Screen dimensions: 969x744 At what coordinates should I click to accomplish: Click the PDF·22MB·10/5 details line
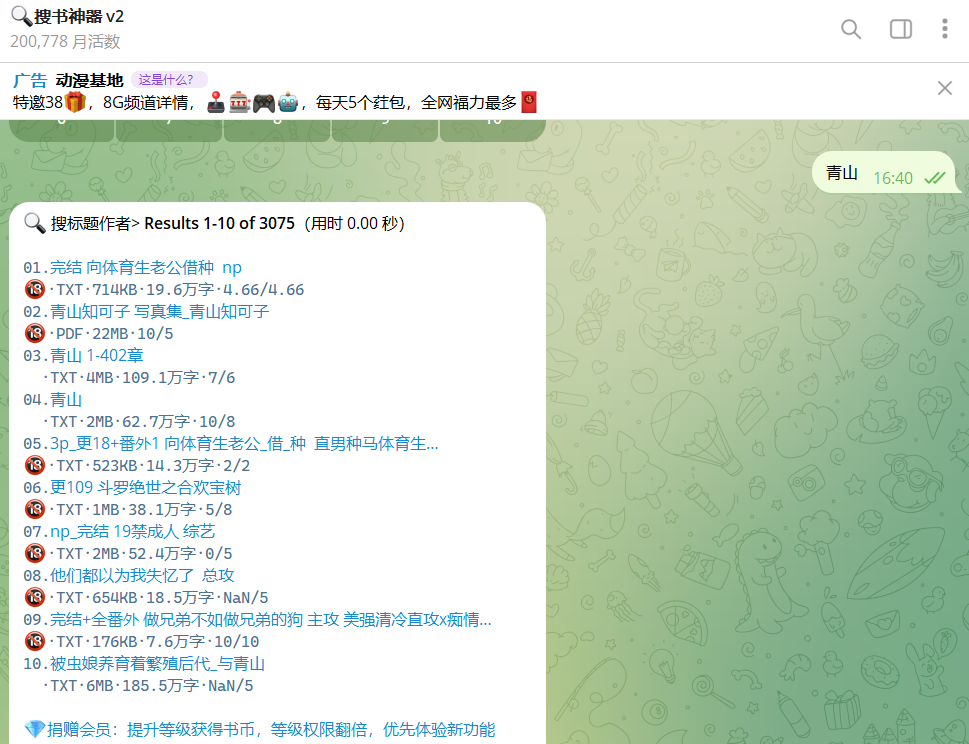[111, 334]
